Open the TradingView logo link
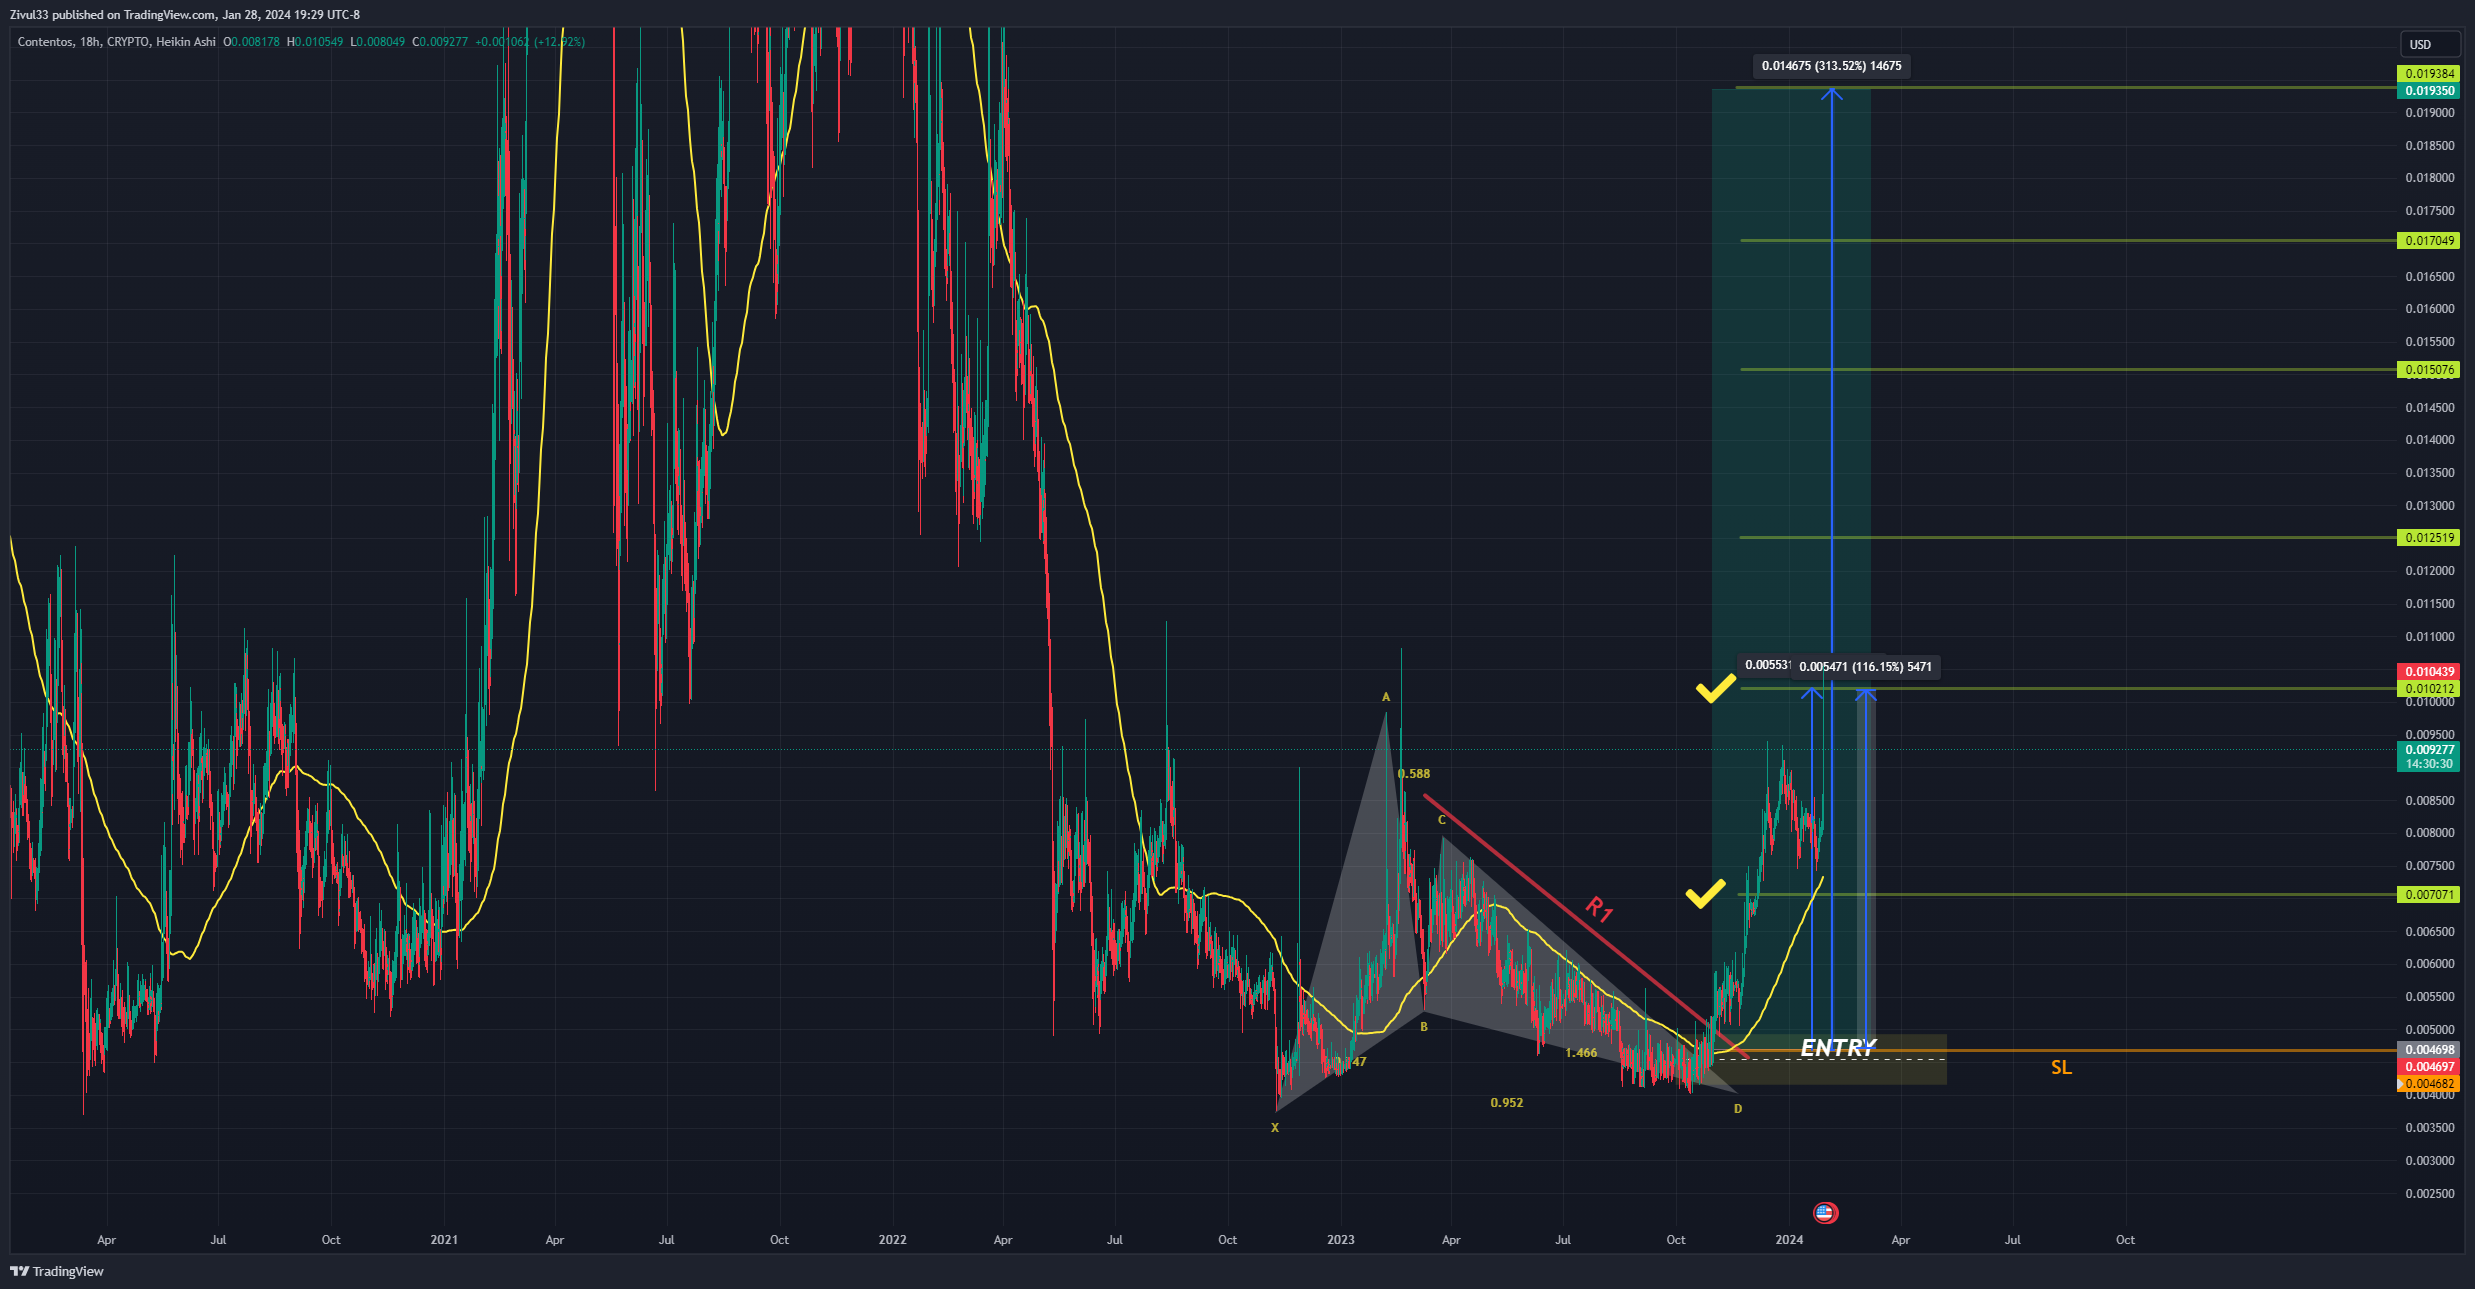The width and height of the screenshot is (2475, 1289). click(x=57, y=1271)
